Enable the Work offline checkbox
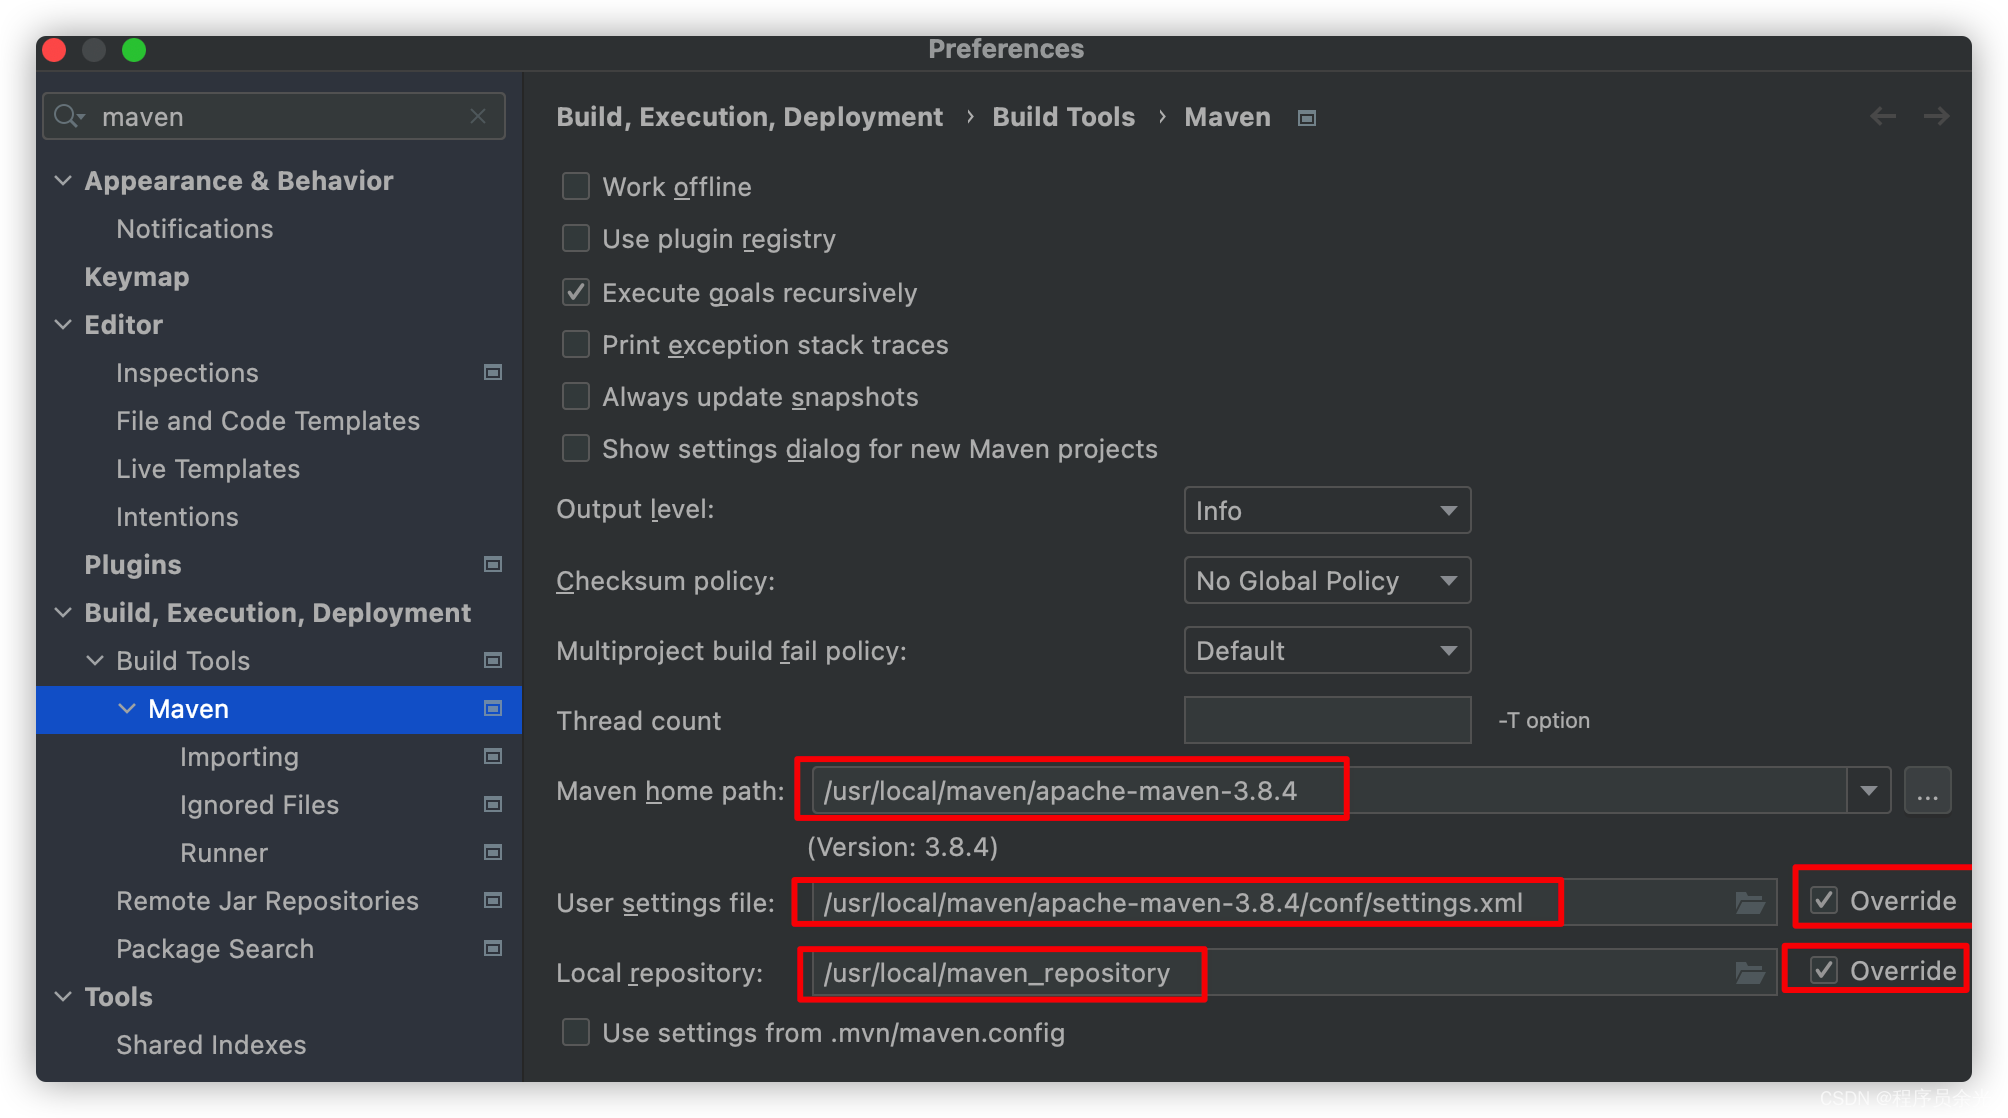Screen dimensions: 2008x1118 click(576, 186)
